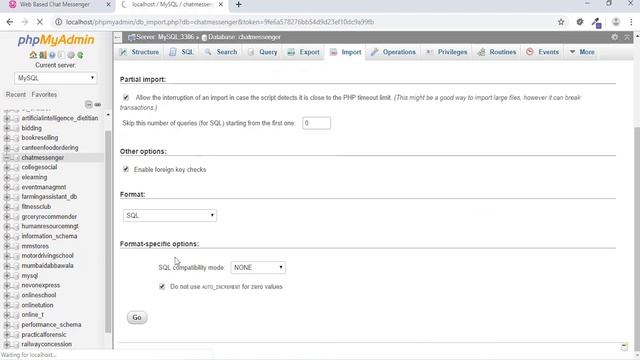
Task: Select the performance_schema database in tree
Action: tap(51, 324)
